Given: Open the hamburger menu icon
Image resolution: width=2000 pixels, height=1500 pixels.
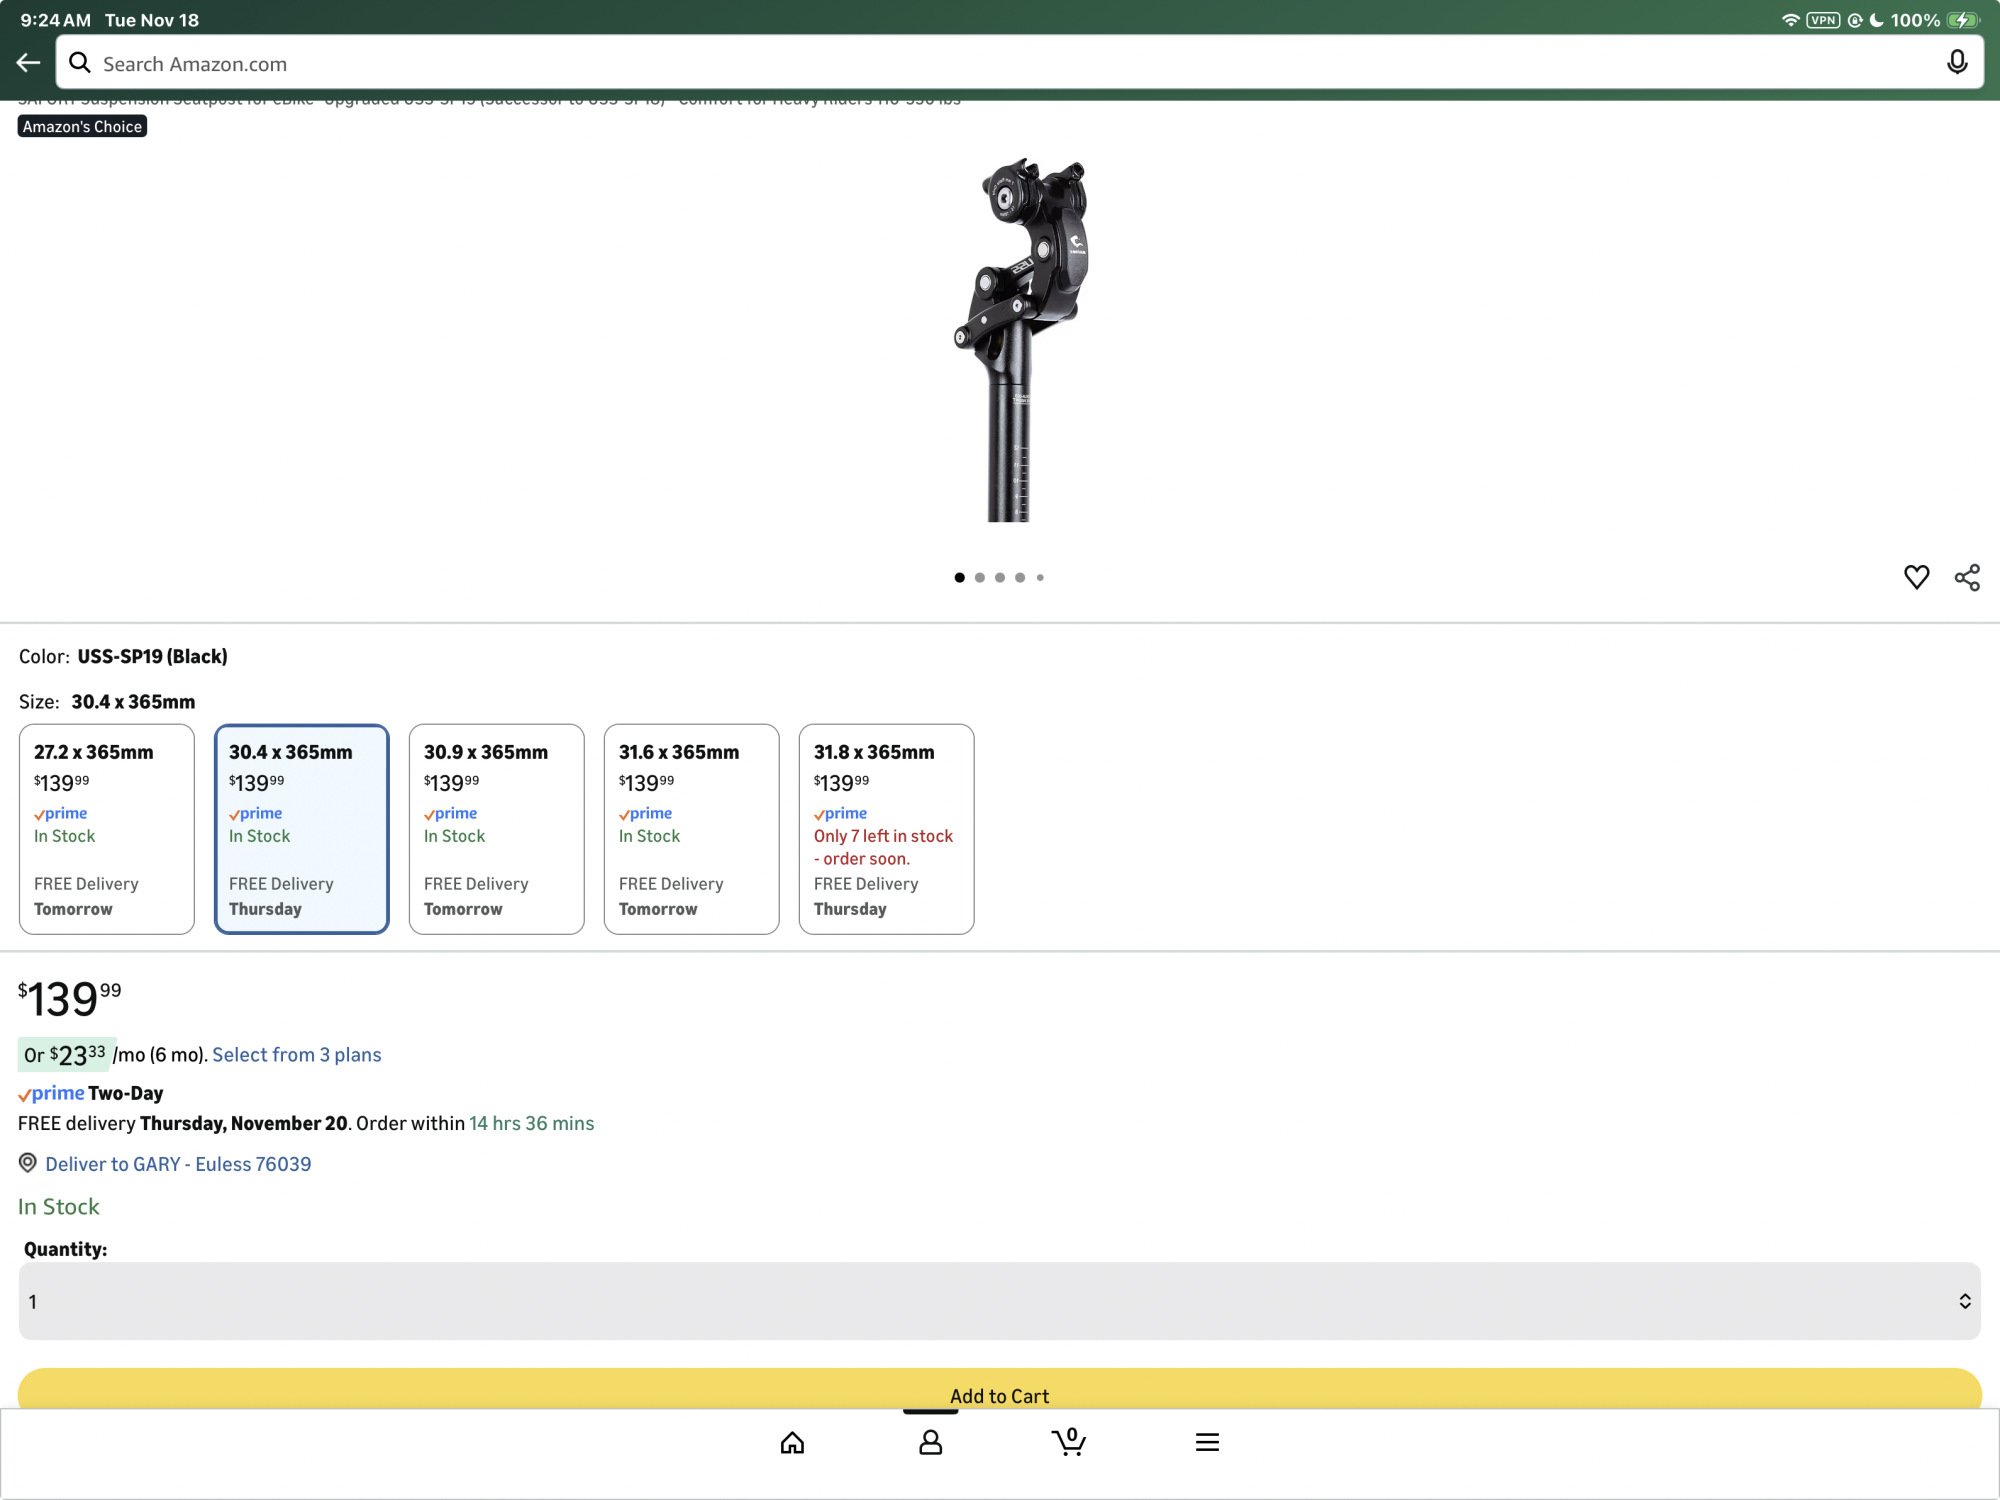Looking at the screenshot, I should 1207,1442.
